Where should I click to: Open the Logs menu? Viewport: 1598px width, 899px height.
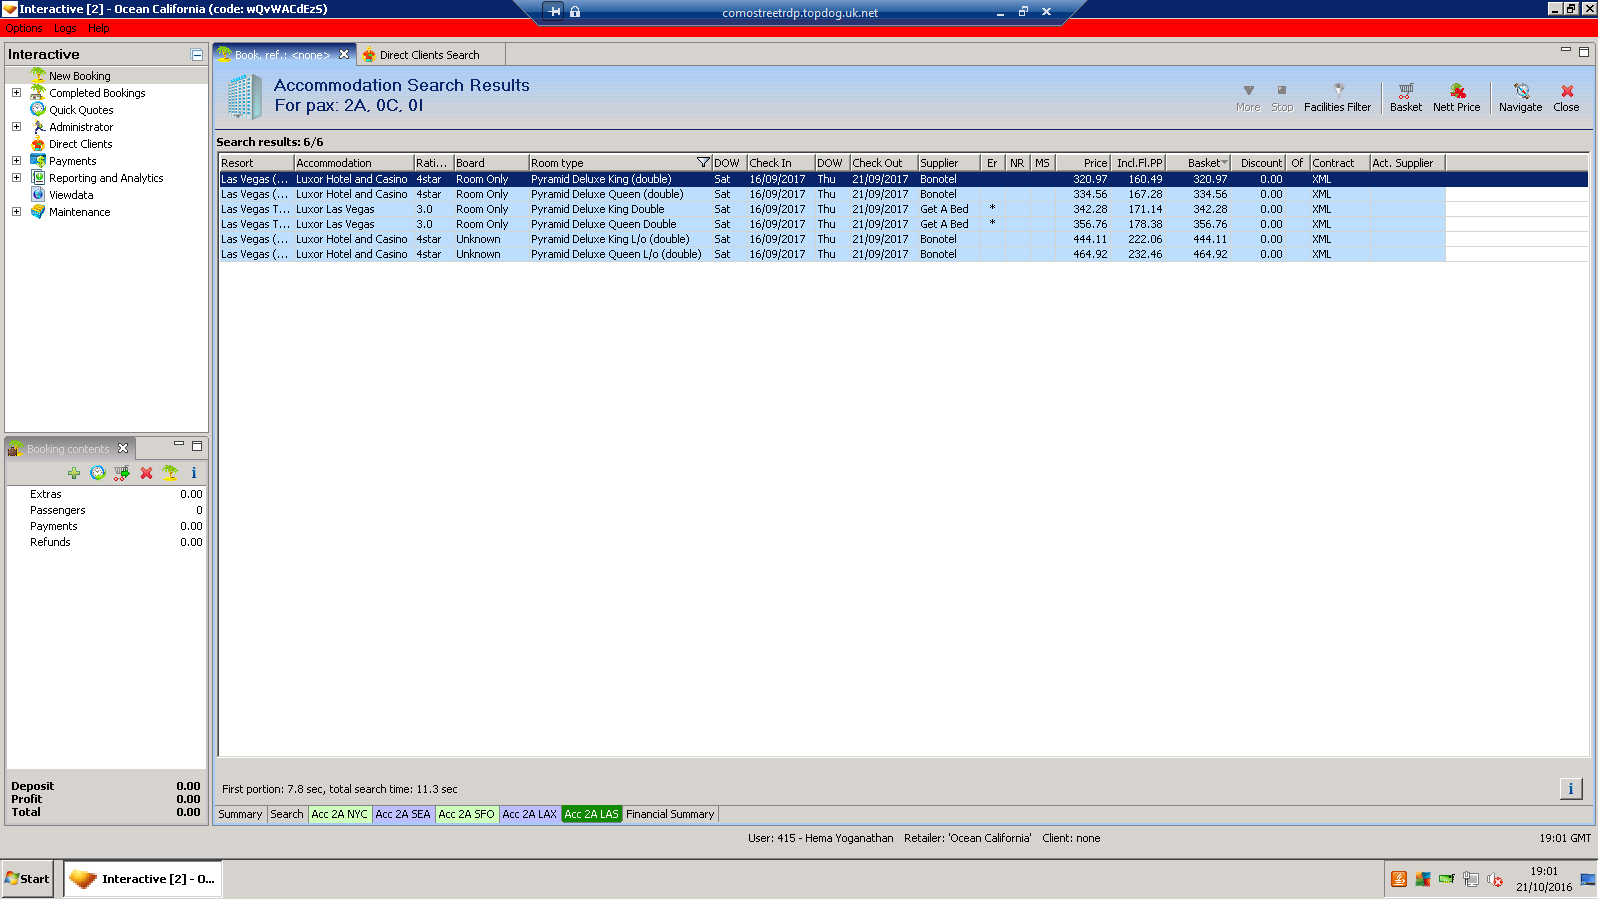pyautogui.click(x=65, y=28)
